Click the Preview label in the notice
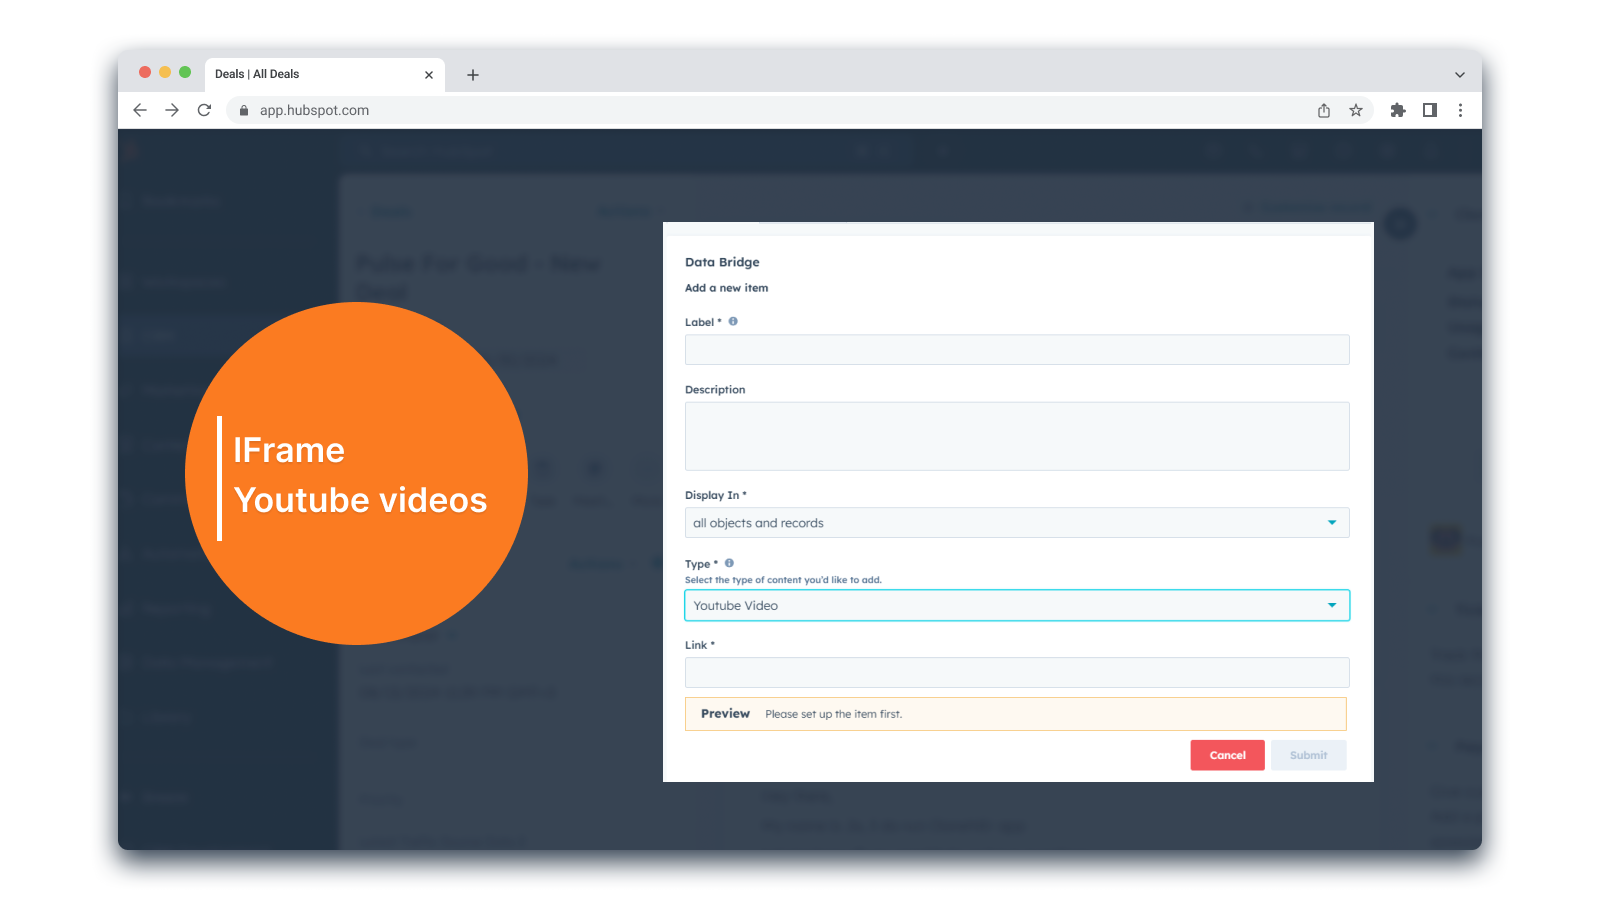The image size is (1600, 900). (x=725, y=714)
